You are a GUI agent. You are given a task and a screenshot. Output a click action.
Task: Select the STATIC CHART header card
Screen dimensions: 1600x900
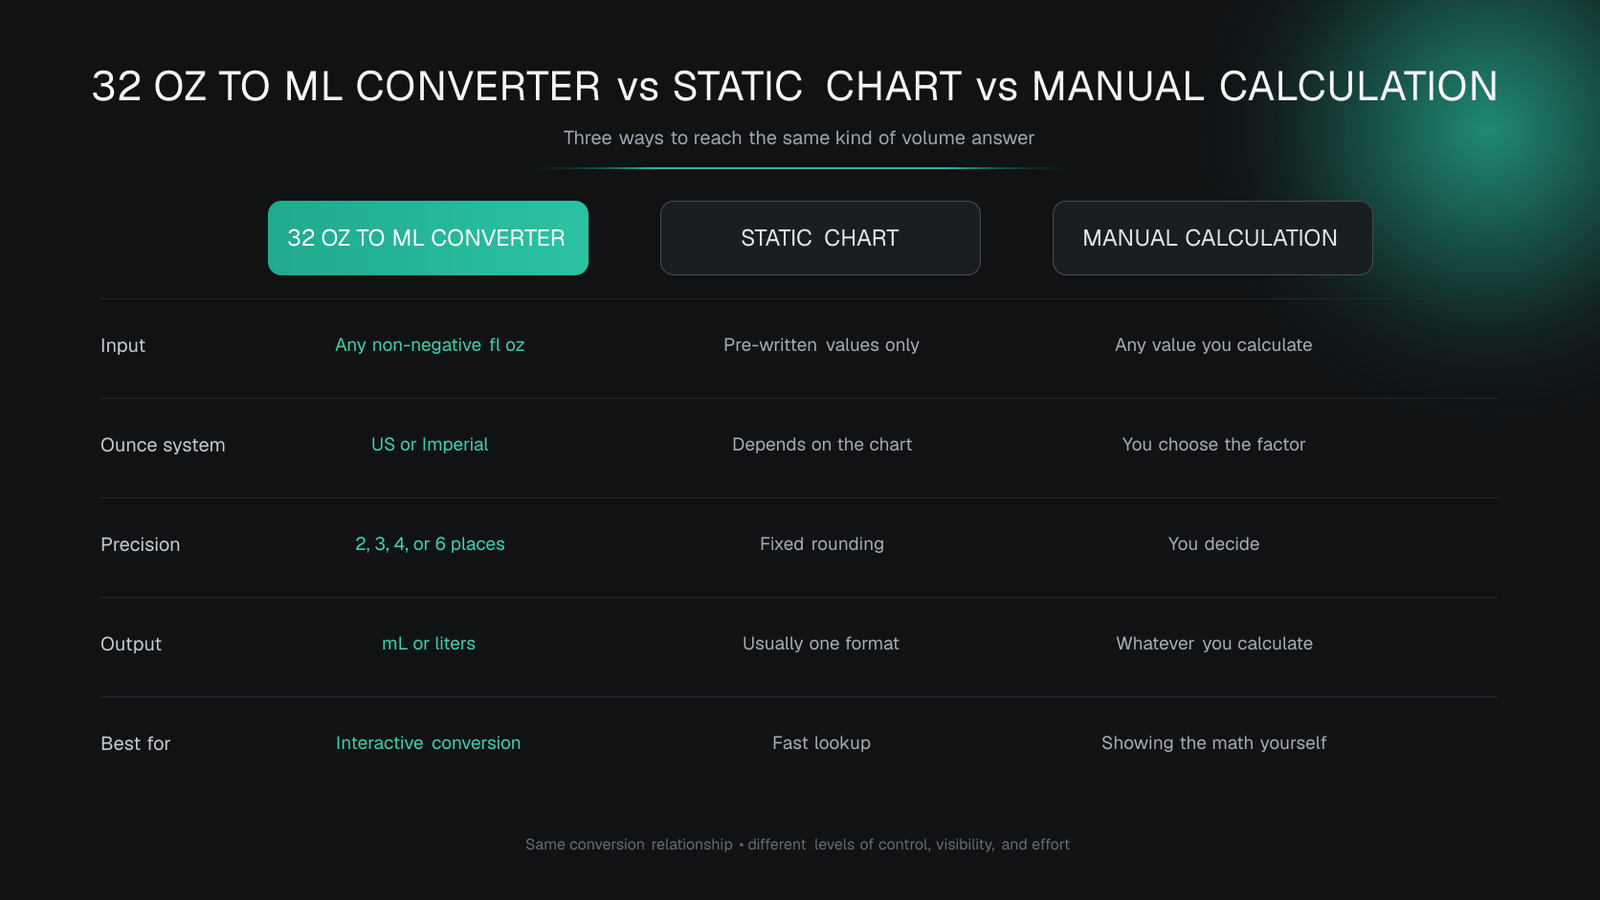pos(820,238)
